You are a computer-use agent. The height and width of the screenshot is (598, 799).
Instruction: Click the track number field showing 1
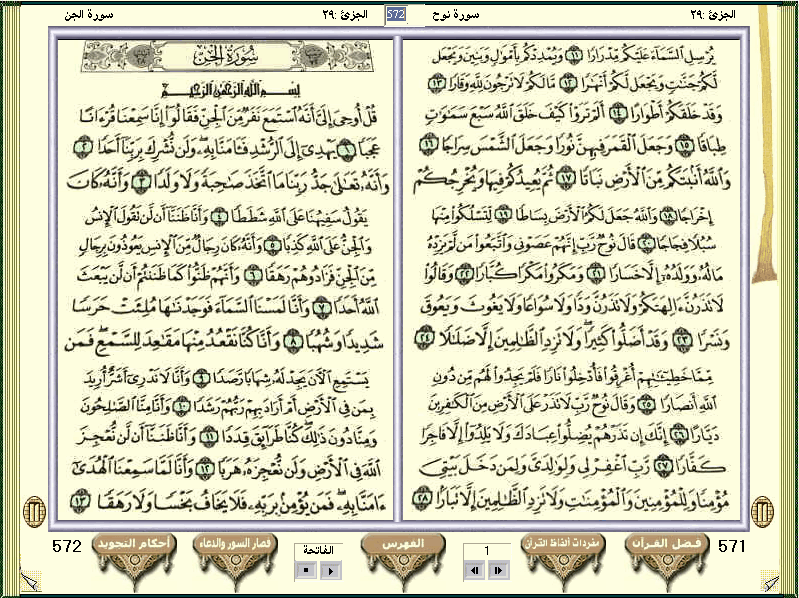[x=487, y=551]
